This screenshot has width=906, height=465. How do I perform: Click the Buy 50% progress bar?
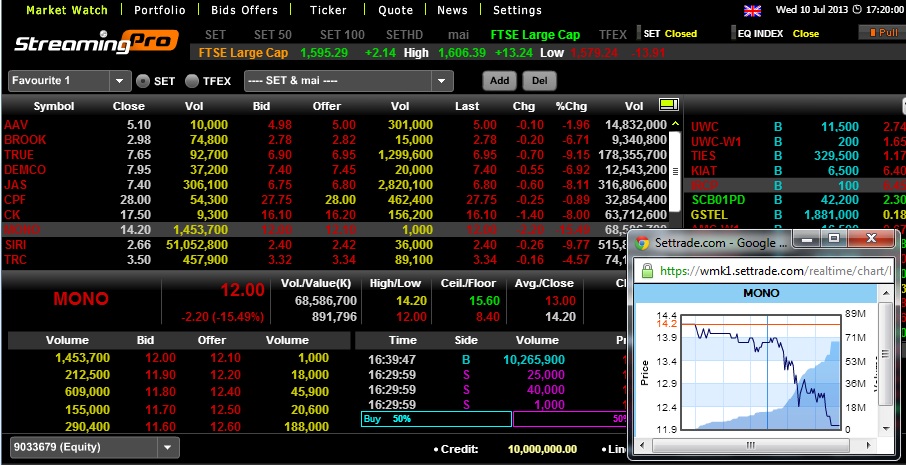[x=436, y=419]
